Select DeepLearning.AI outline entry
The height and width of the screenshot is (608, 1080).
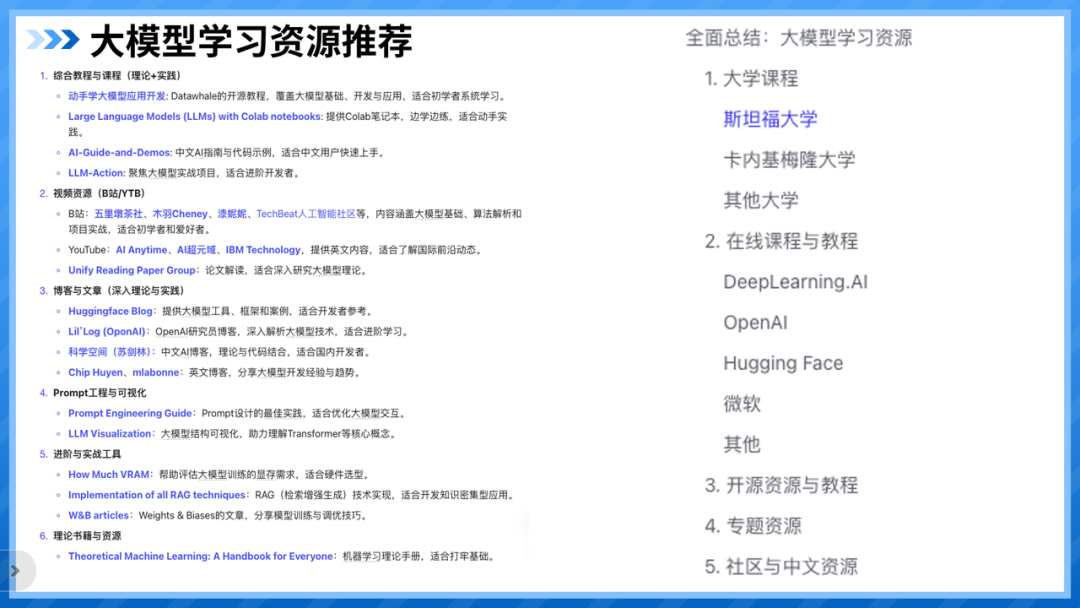[796, 282]
